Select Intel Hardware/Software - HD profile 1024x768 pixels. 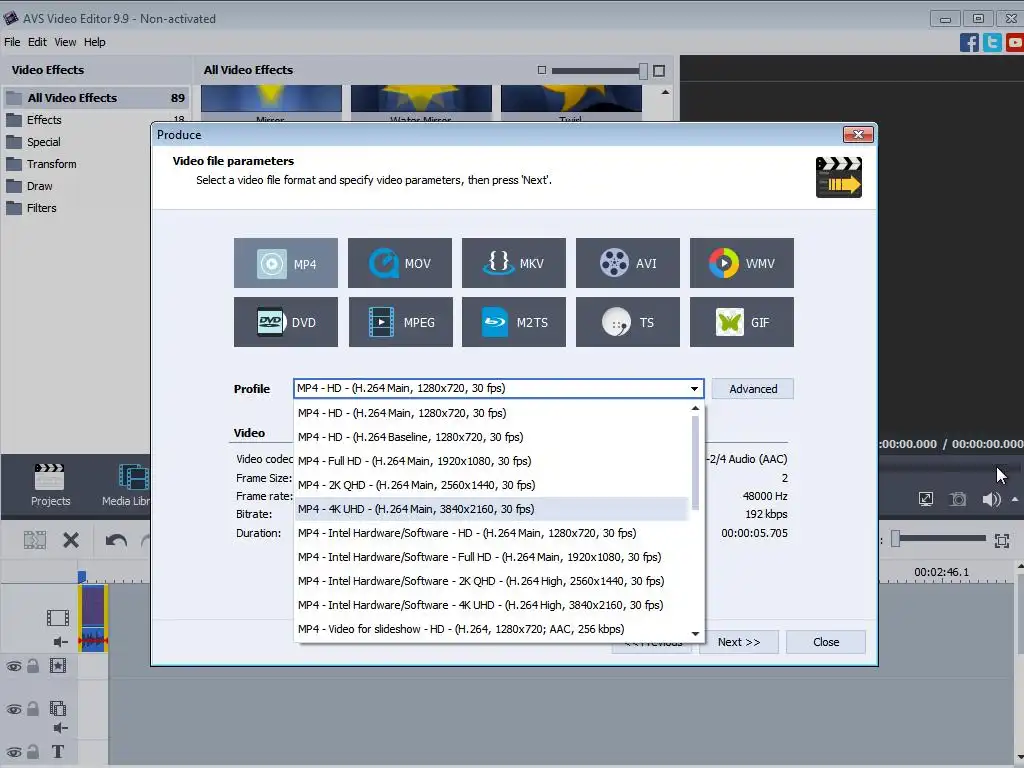[x=491, y=533]
